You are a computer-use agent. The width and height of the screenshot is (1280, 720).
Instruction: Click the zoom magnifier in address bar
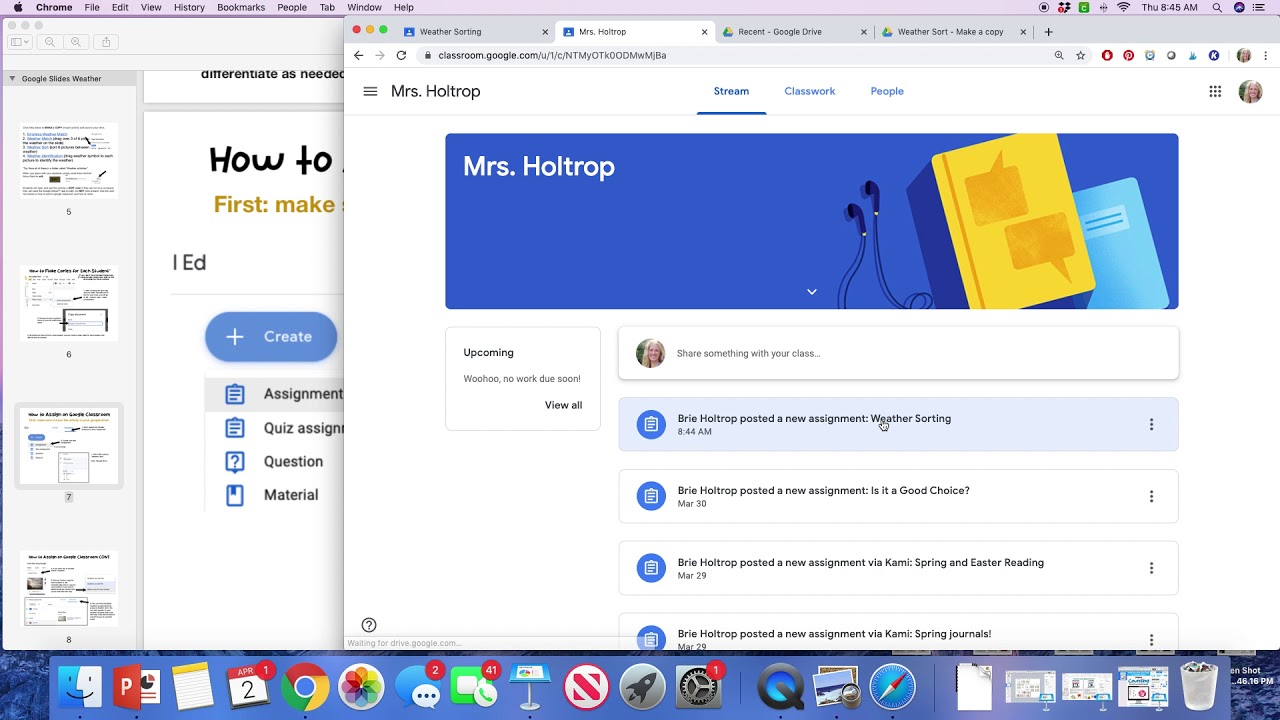tap(1059, 55)
